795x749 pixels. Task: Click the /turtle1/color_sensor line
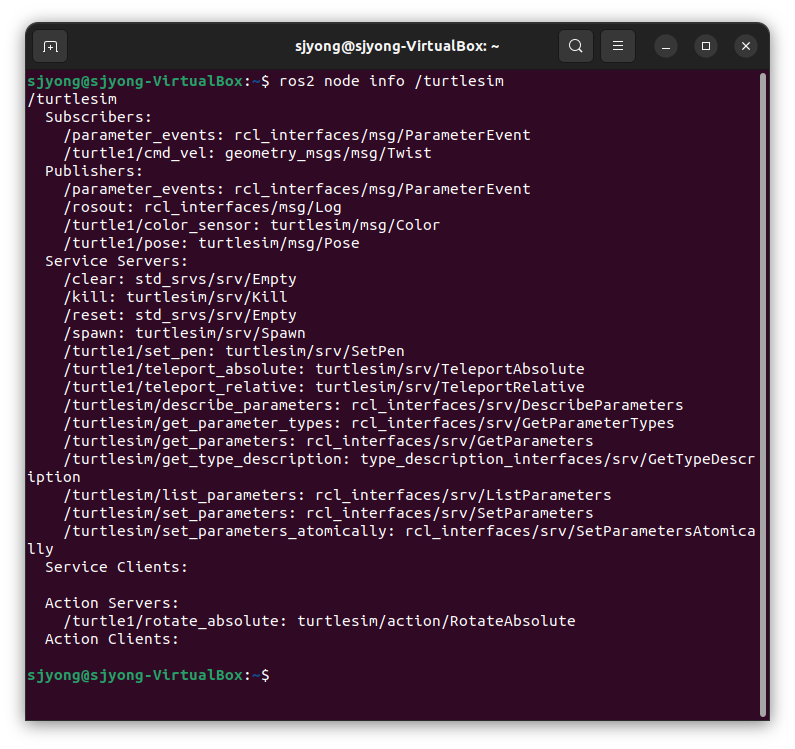click(251, 225)
